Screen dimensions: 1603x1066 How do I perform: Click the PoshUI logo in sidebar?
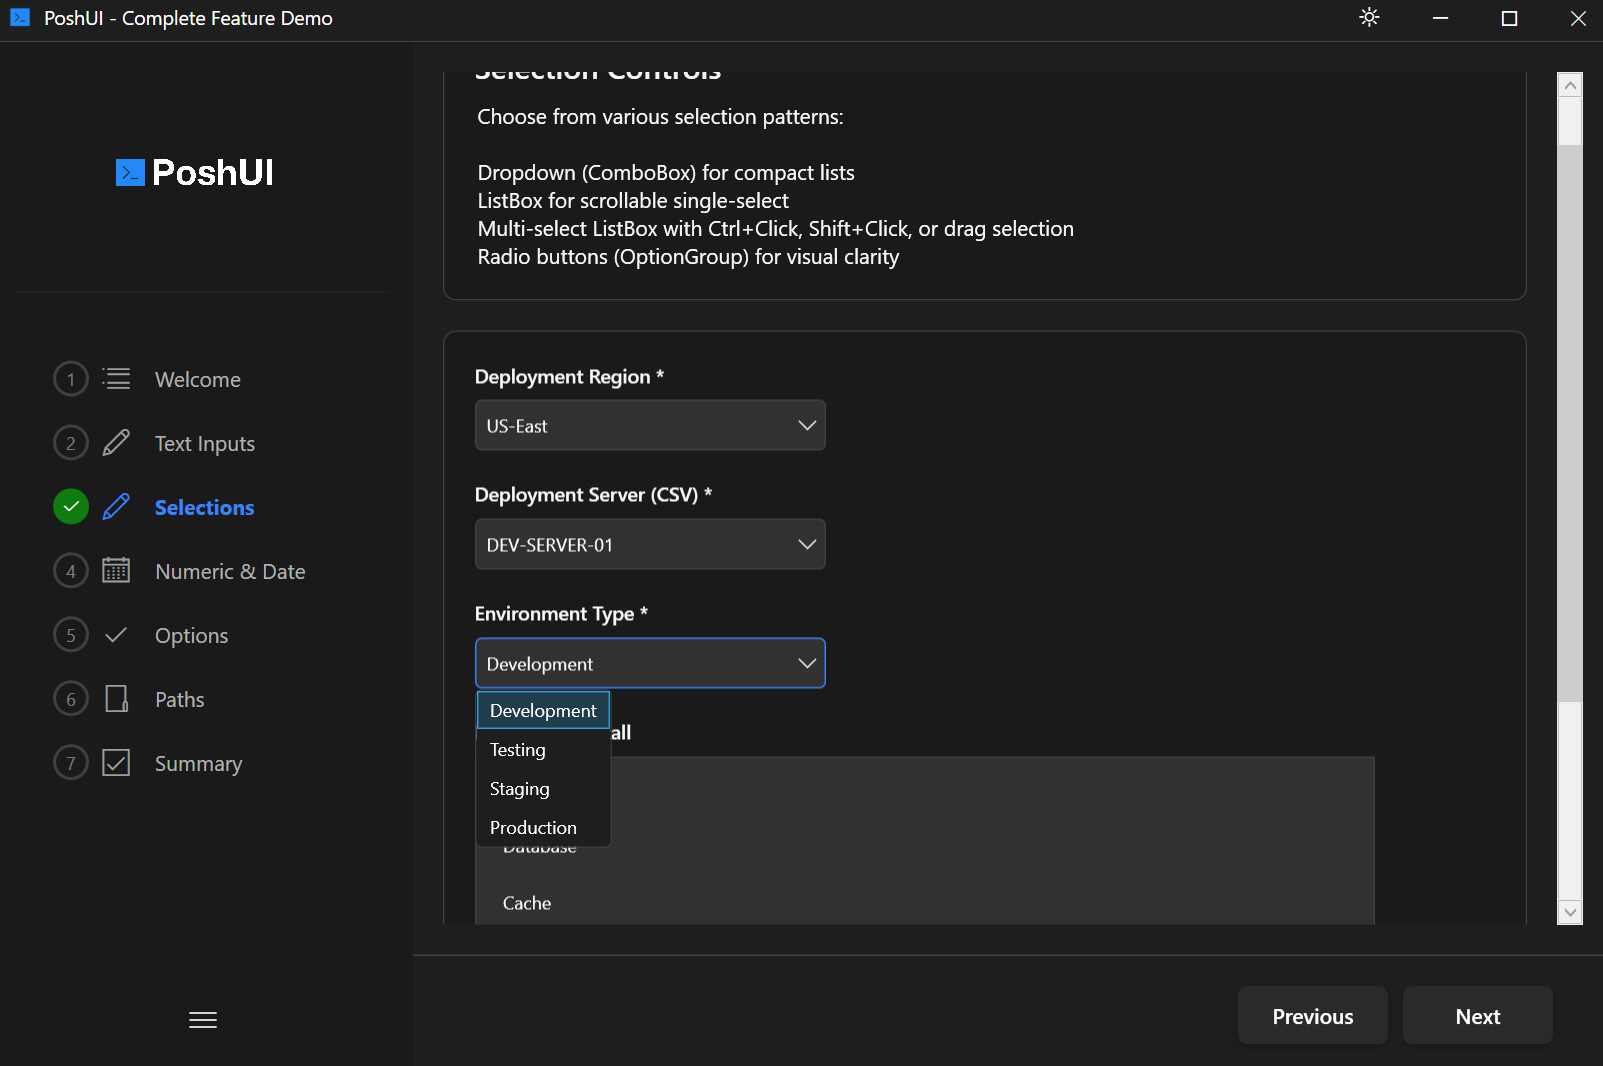click(195, 172)
